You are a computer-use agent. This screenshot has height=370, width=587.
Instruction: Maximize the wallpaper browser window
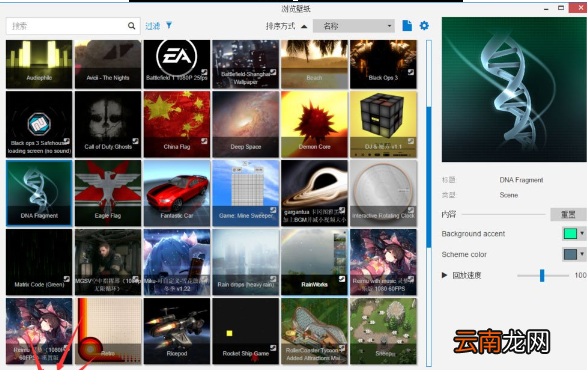(561, 7)
